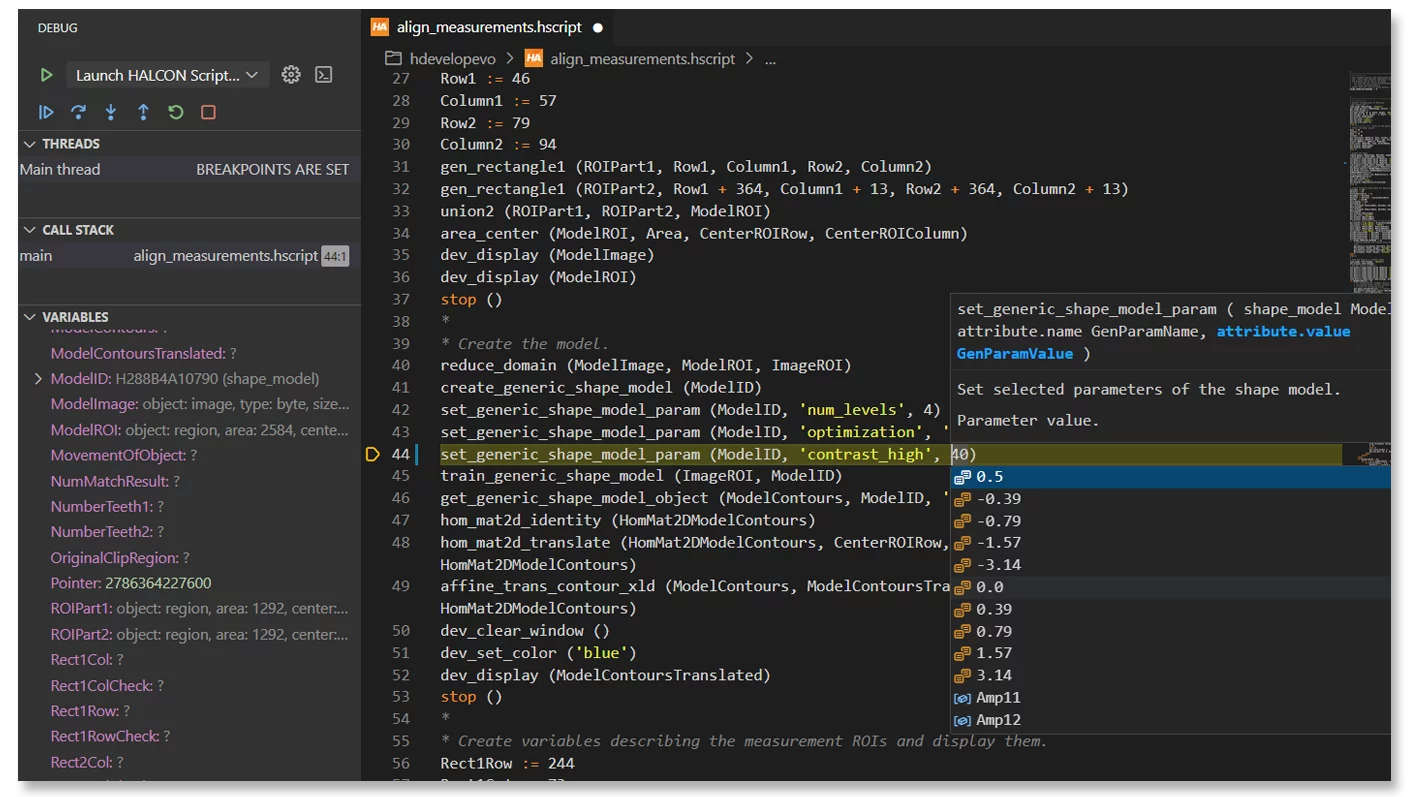Viewport: 1417px width, 797px height.
Task: Click the code minimap overview
Action: (x=1367, y=180)
